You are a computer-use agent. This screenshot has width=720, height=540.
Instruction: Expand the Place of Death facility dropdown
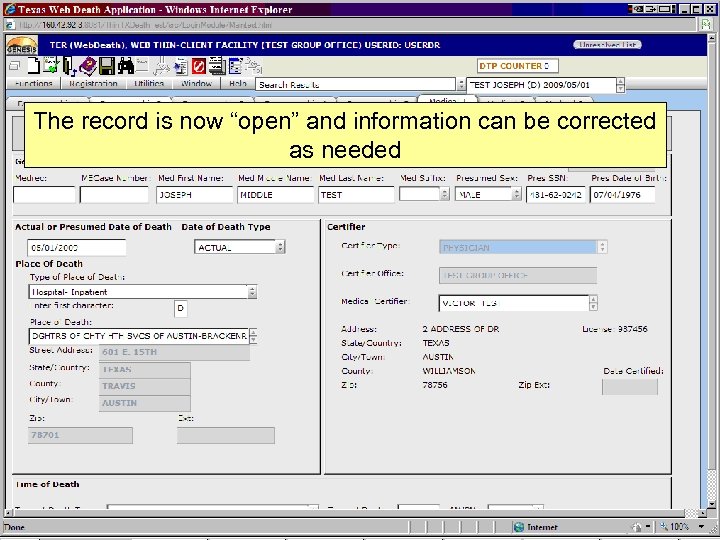pyautogui.click(x=253, y=336)
